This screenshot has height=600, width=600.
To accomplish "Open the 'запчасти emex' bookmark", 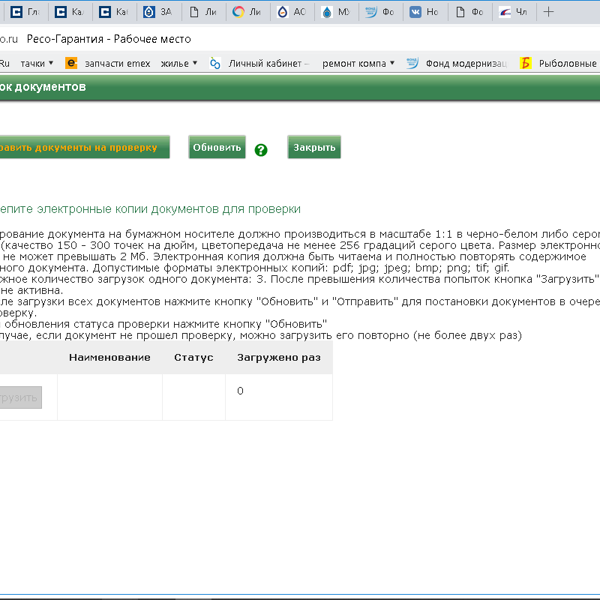I will (x=117, y=64).
